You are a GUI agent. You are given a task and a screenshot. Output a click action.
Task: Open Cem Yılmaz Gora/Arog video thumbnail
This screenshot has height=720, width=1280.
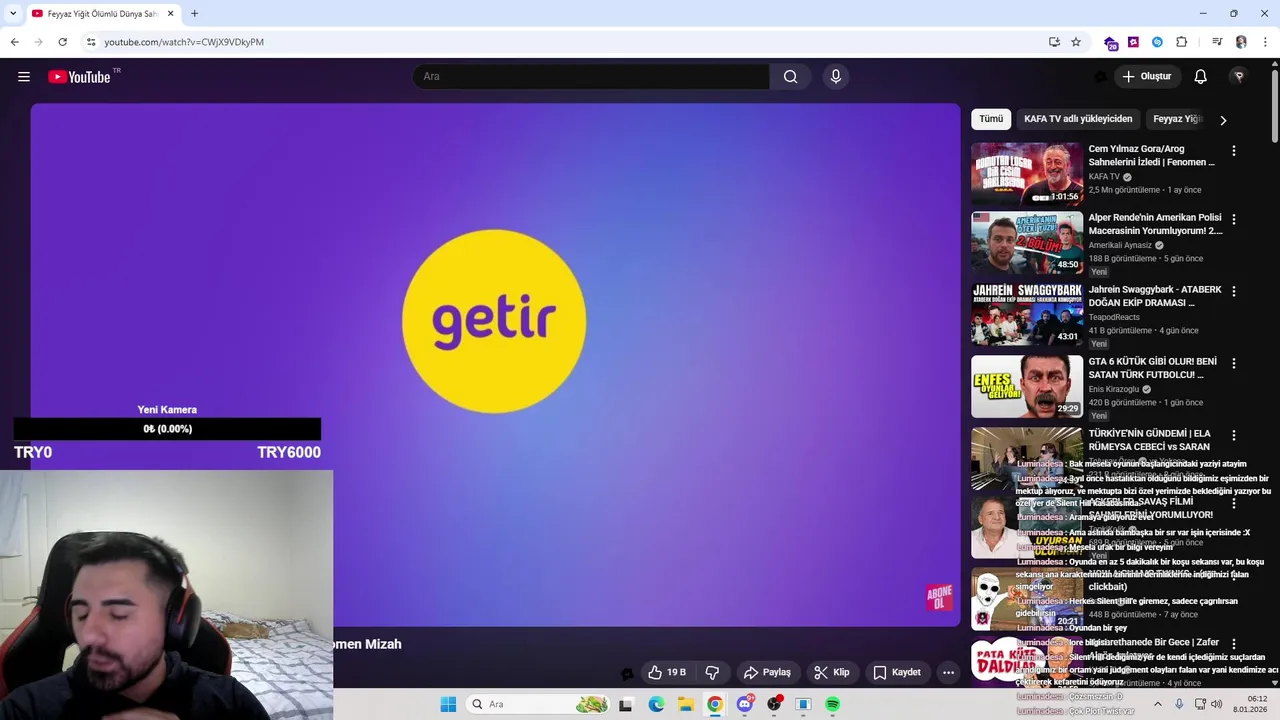(x=1027, y=174)
